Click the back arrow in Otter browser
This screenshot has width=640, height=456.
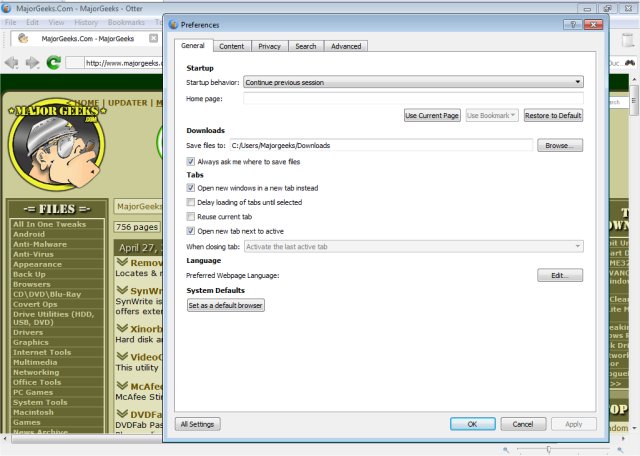[x=12, y=62]
